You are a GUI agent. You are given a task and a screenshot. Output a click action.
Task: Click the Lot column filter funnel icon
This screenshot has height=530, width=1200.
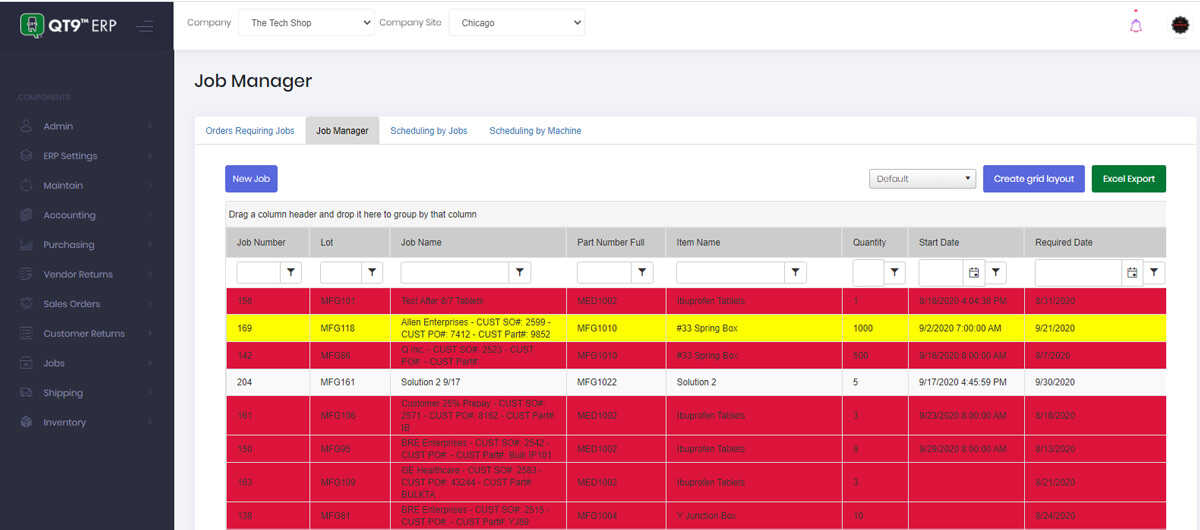372,272
